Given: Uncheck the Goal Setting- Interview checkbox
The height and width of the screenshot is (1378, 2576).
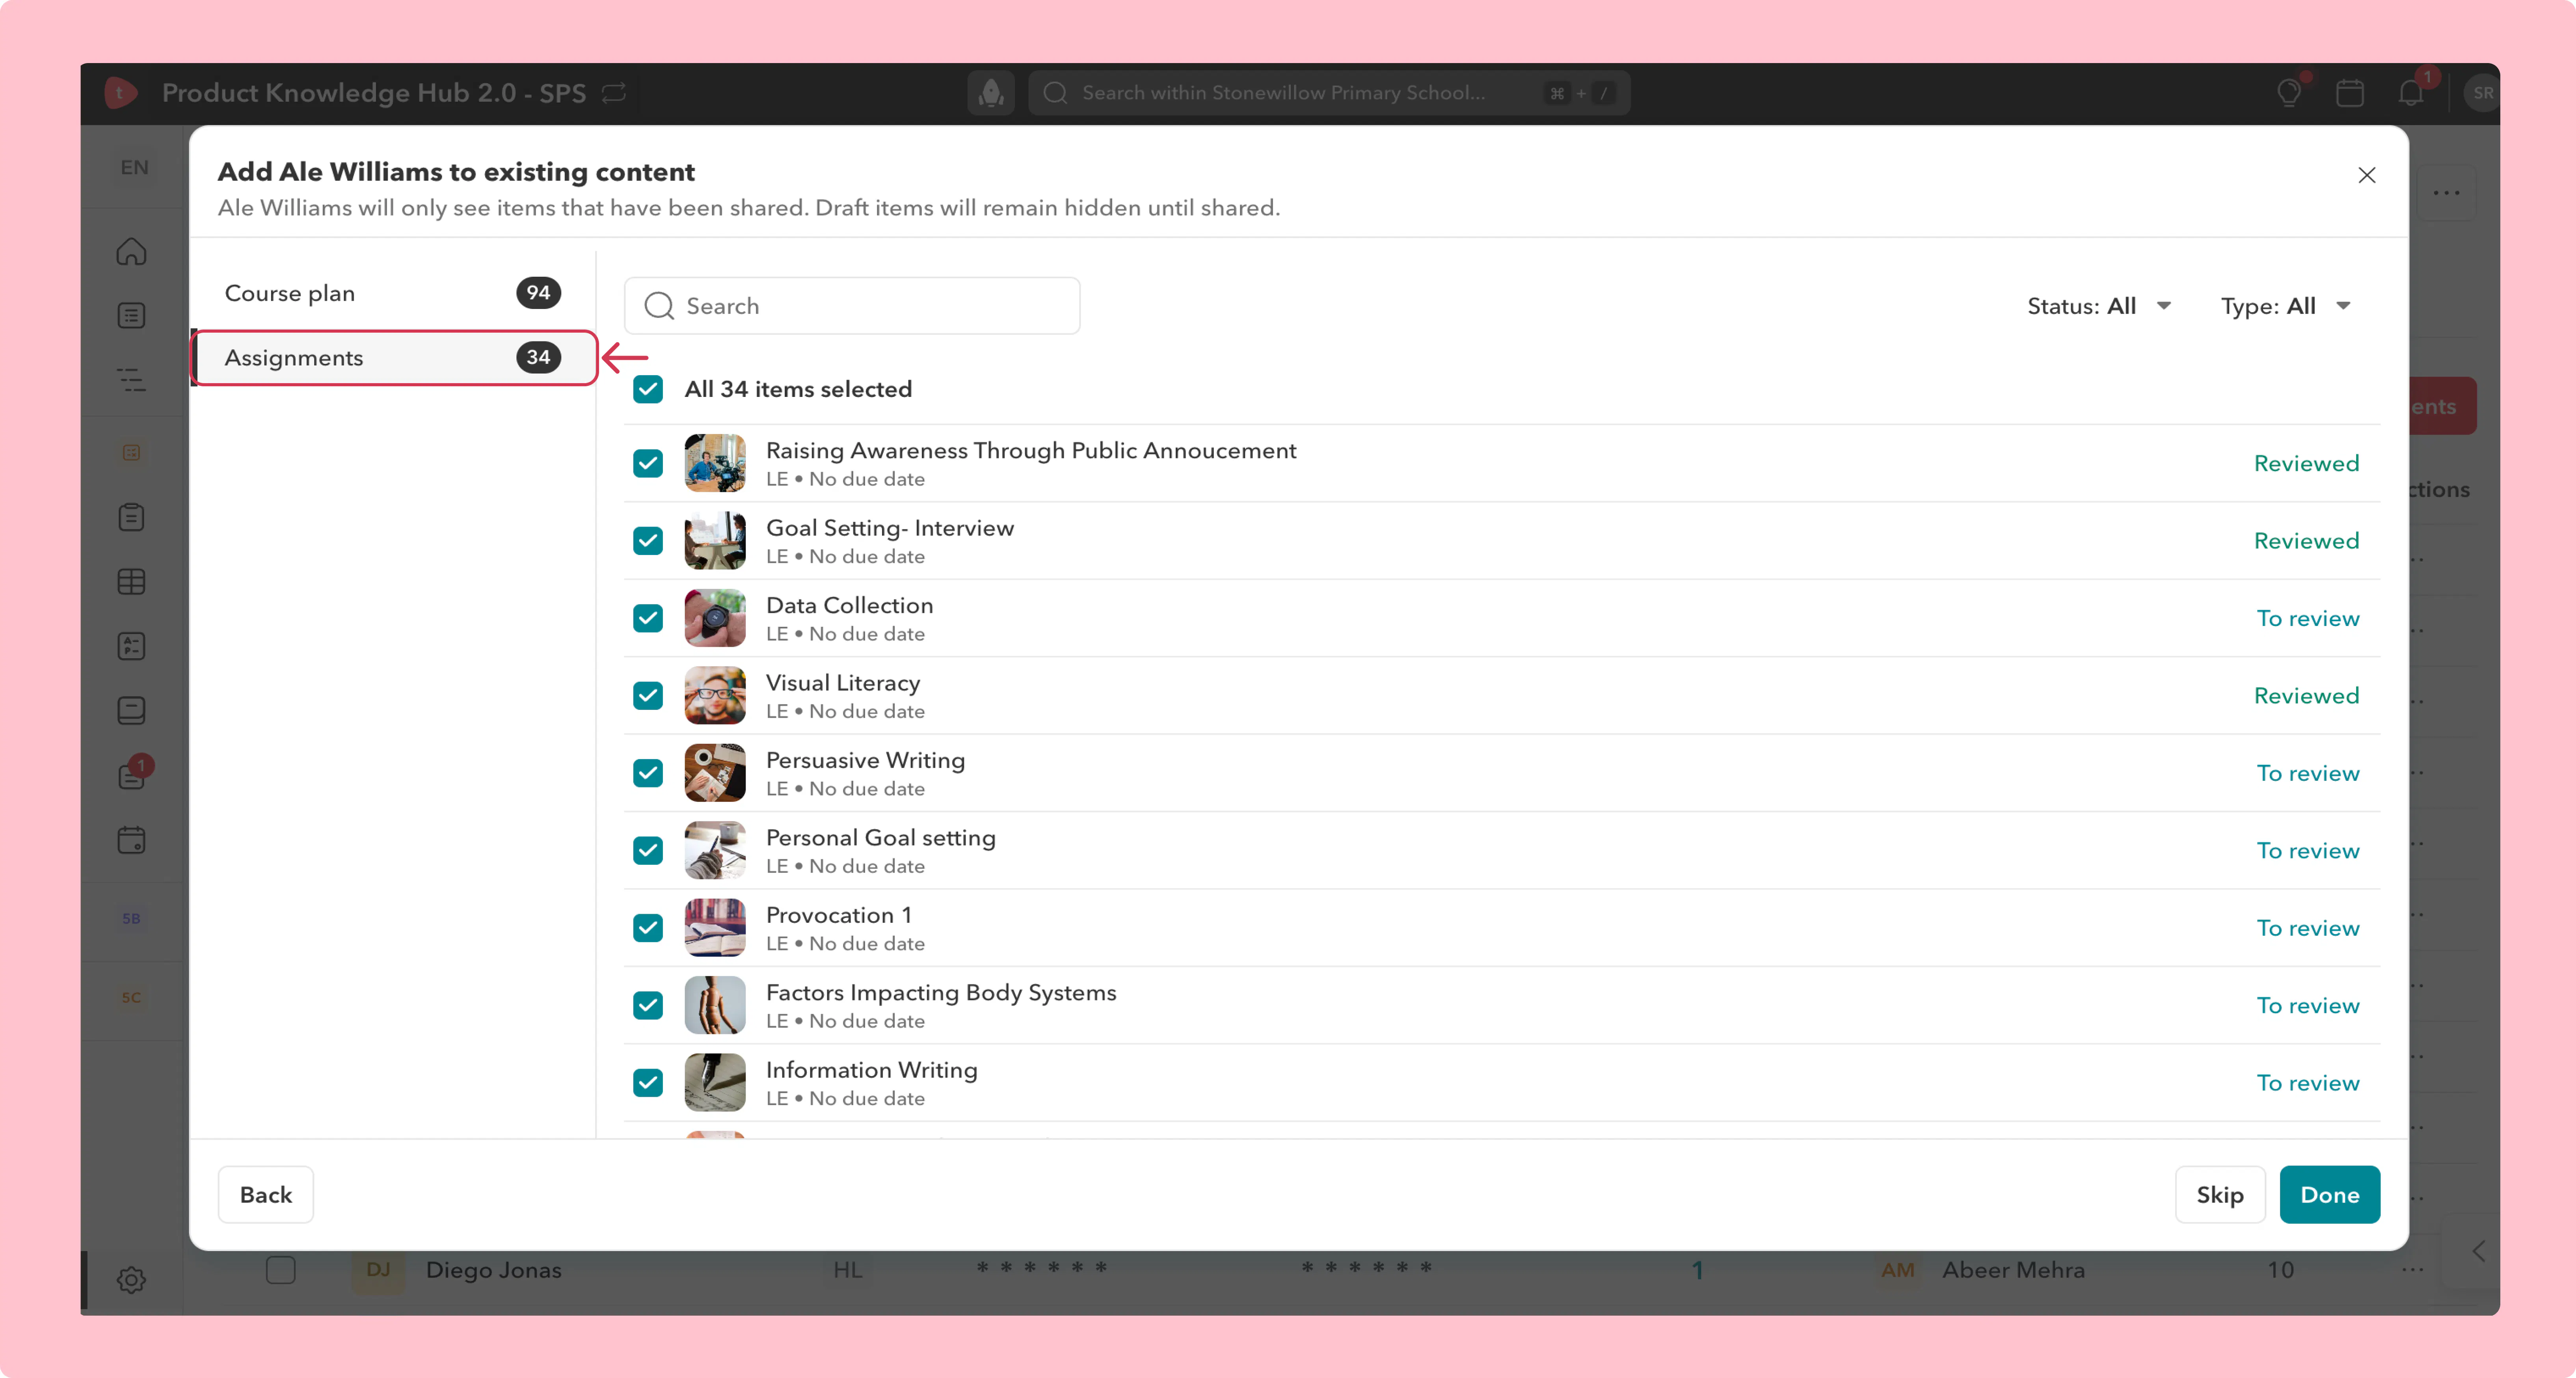Looking at the screenshot, I should pos(648,541).
